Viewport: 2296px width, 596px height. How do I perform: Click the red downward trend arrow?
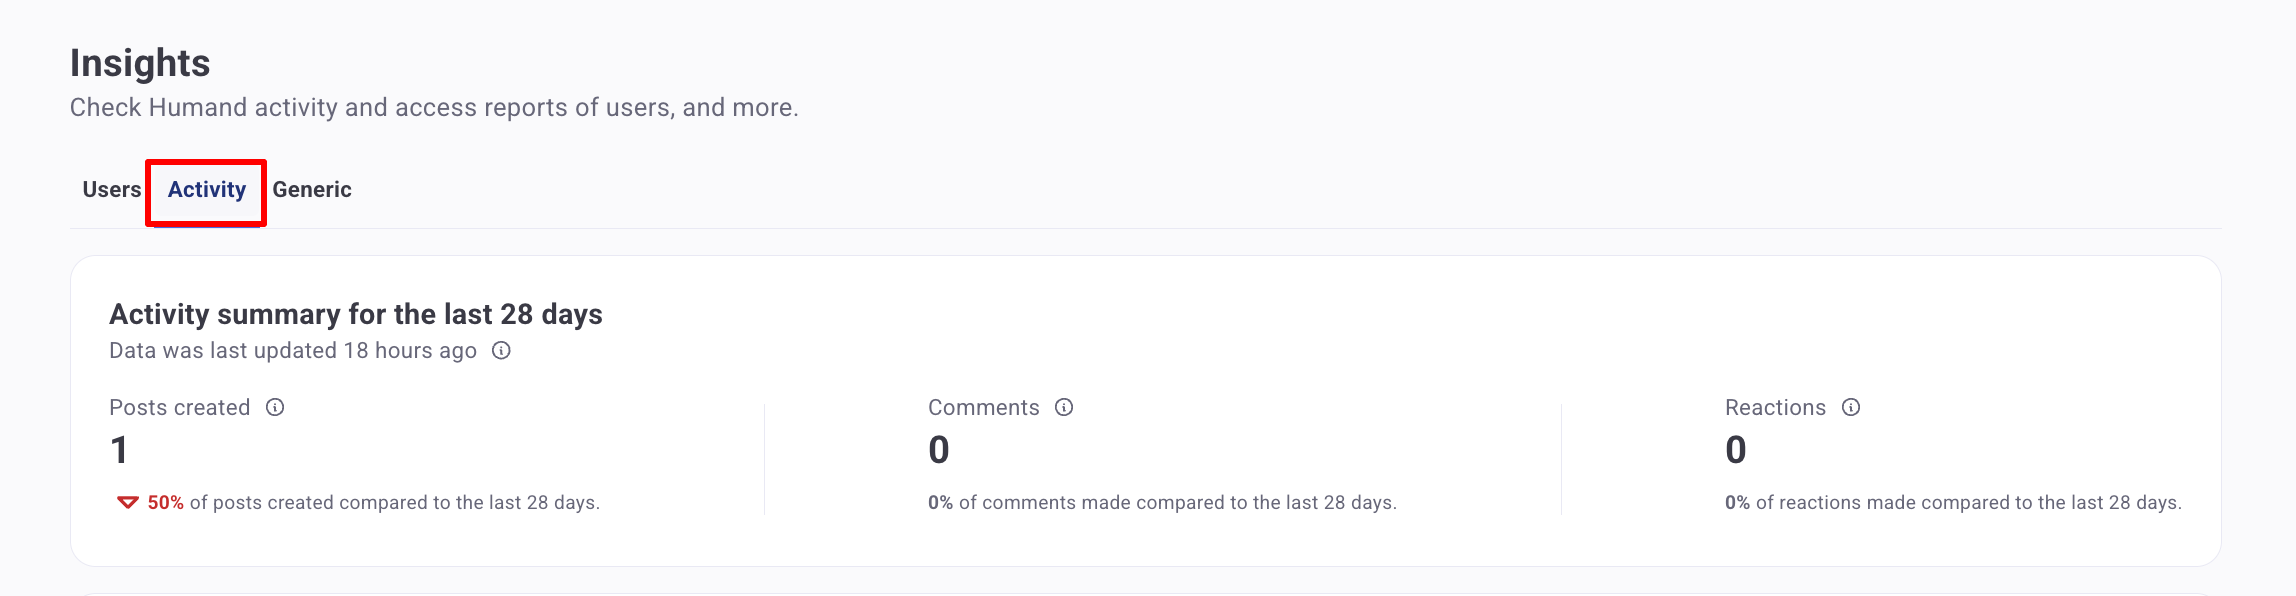point(127,502)
